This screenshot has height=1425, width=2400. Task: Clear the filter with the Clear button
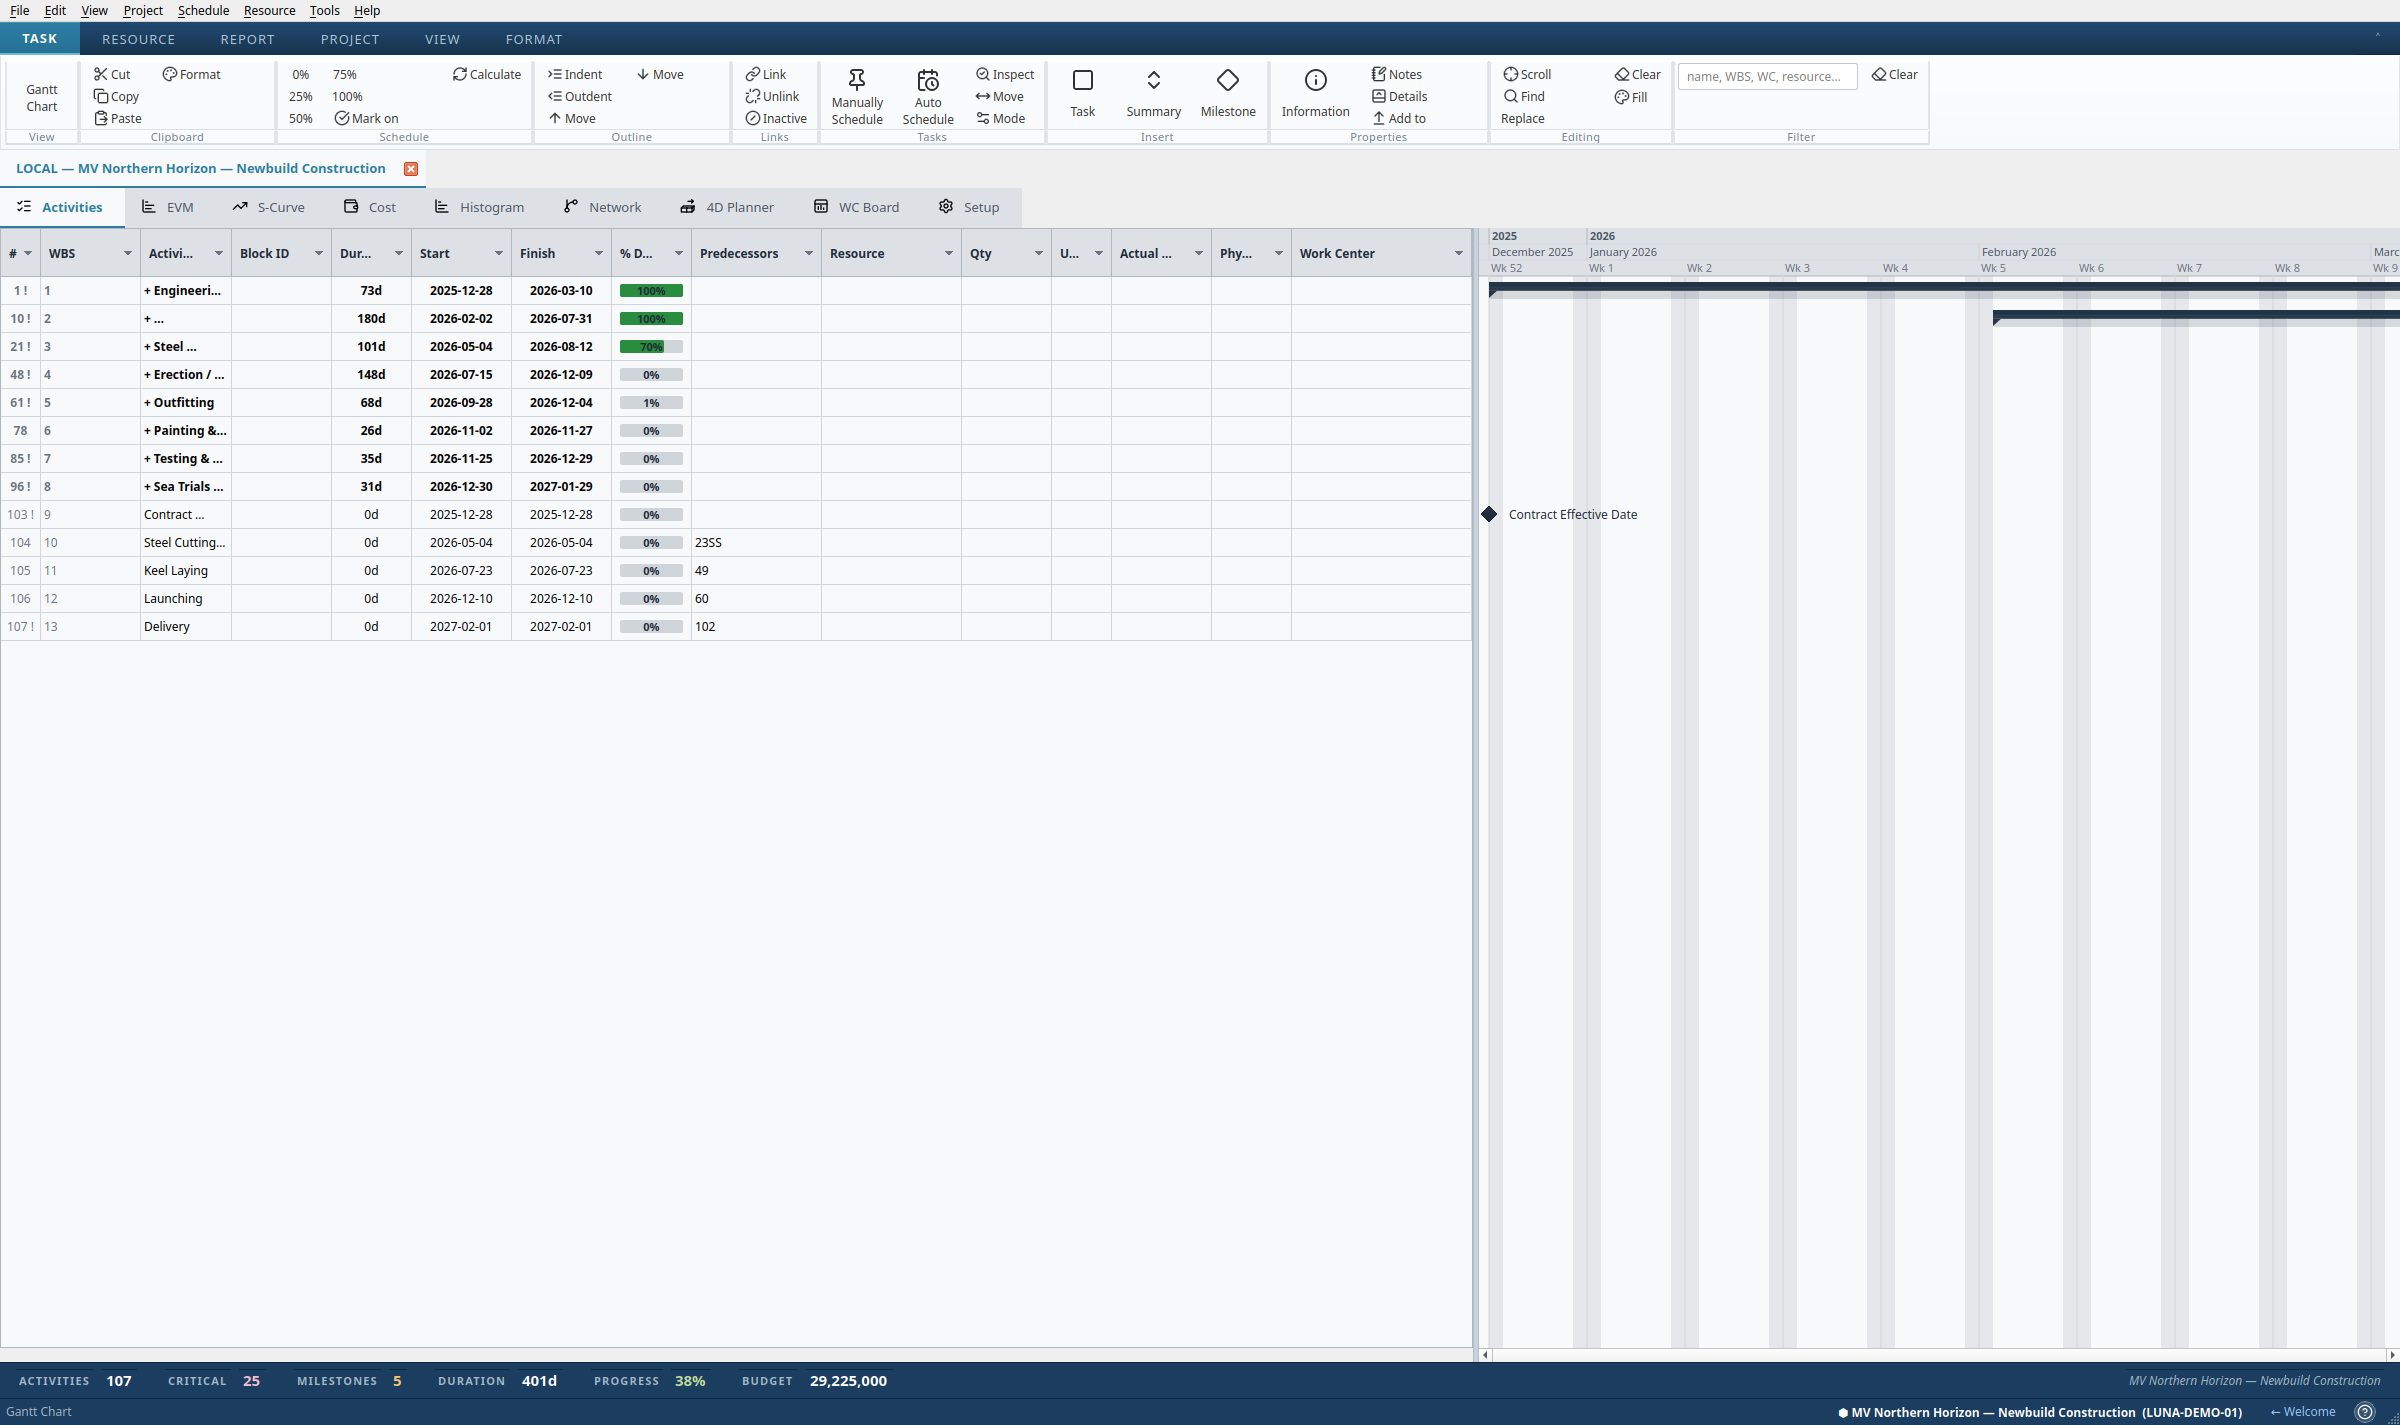point(1895,74)
